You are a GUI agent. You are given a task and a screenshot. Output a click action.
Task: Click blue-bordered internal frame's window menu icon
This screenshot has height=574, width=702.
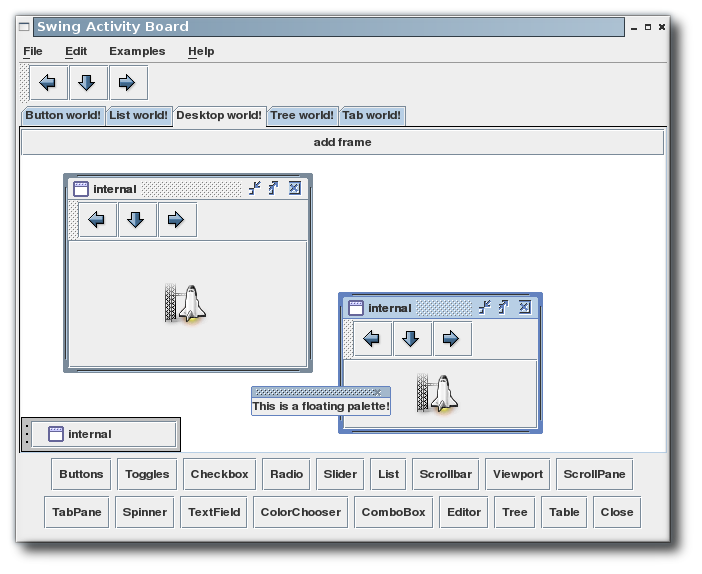[356, 308]
